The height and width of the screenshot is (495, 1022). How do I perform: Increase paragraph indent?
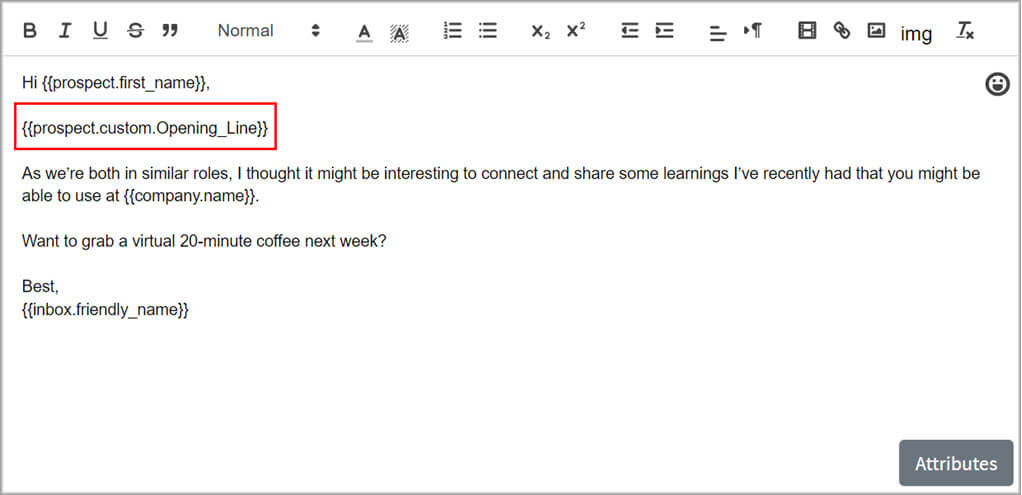coord(664,31)
